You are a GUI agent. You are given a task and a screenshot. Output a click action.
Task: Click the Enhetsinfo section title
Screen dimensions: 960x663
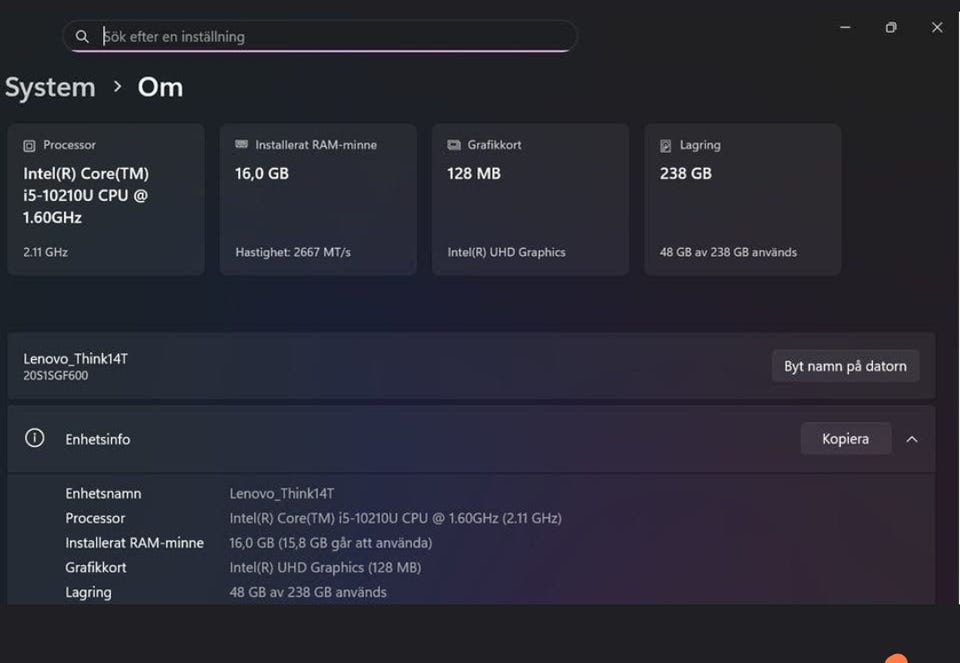[98, 440]
